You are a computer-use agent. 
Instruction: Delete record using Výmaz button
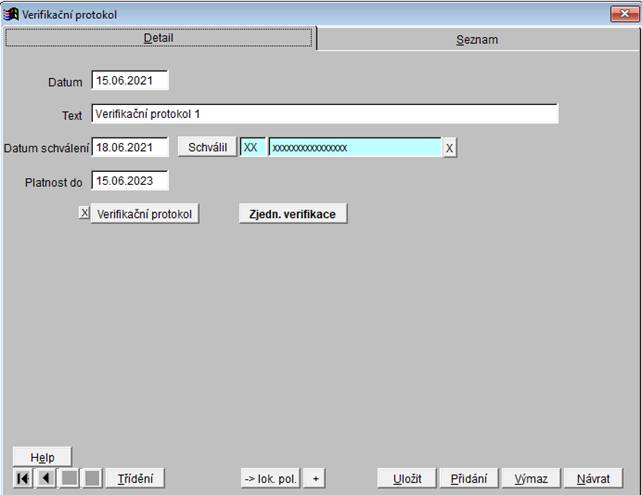pyautogui.click(x=530, y=478)
